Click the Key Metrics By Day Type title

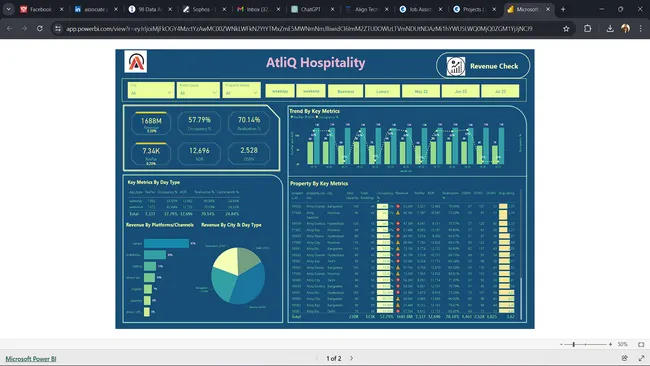click(153, 182)
